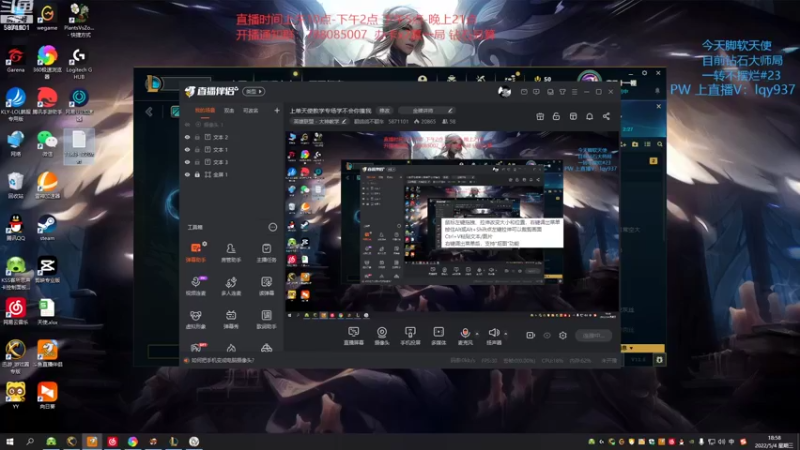Switch to the third scene tab

(251, 111)
